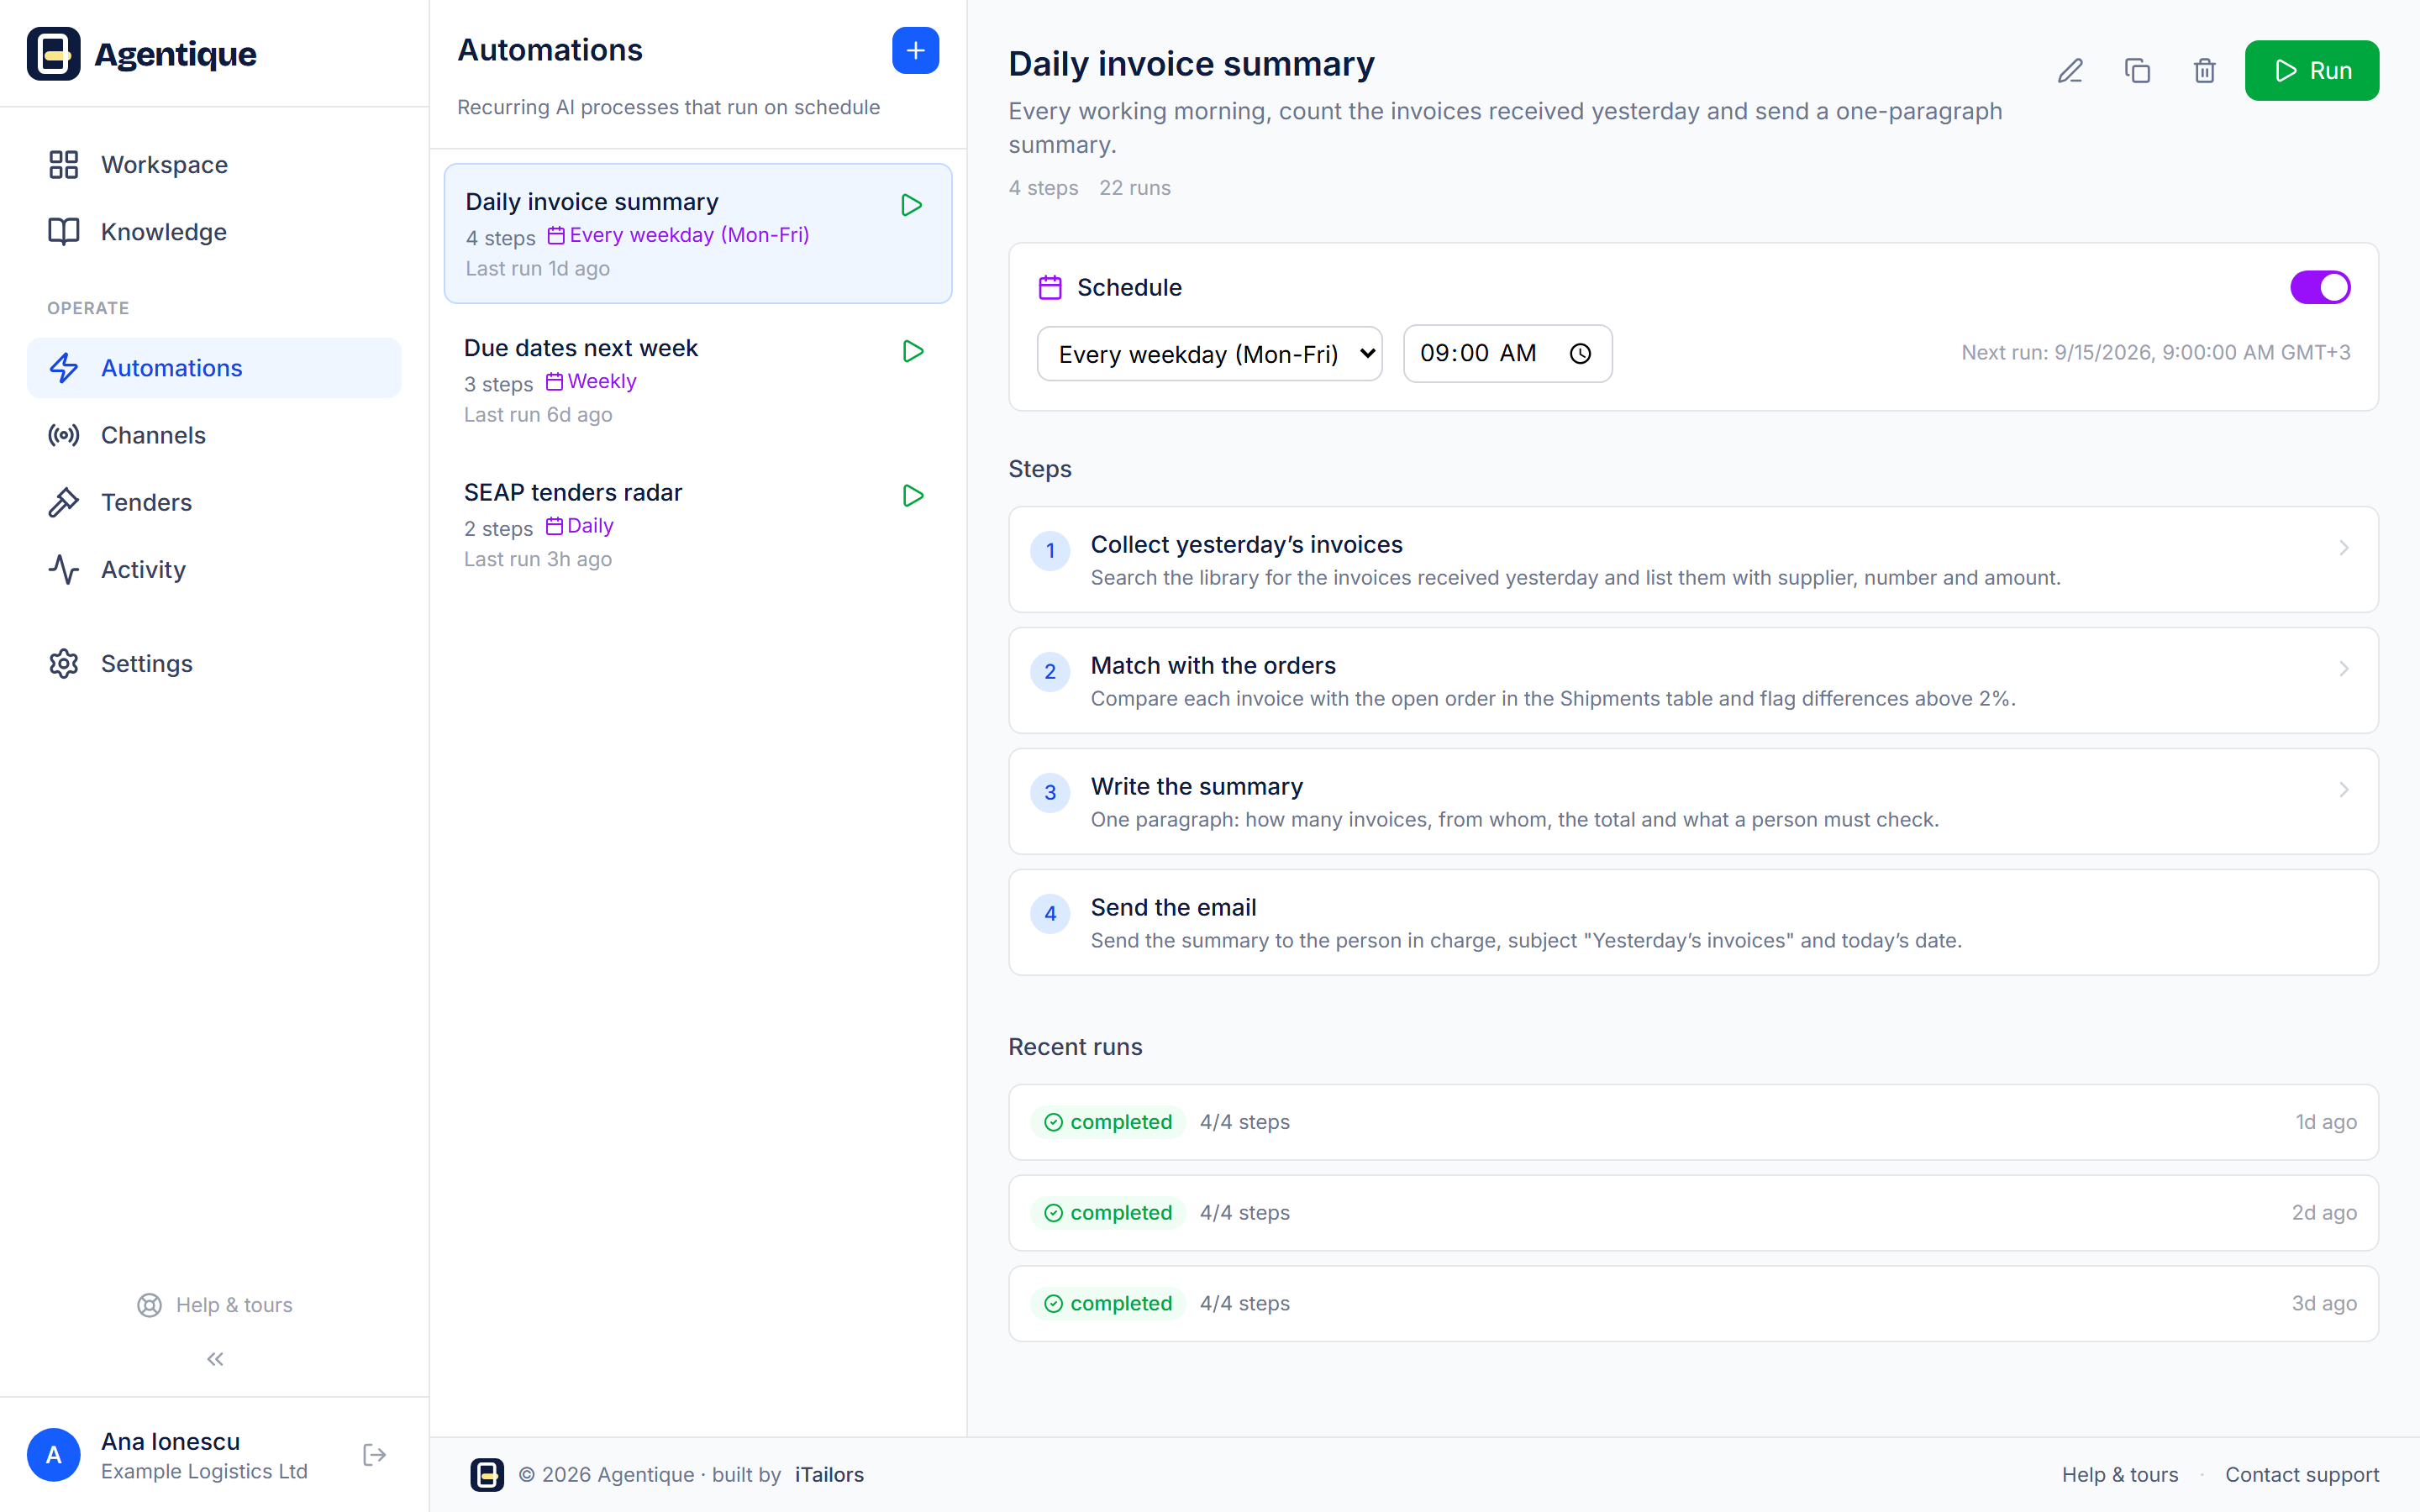Navigate to Tenders
The image size is (2420, 1512).
tap(214, 502)
